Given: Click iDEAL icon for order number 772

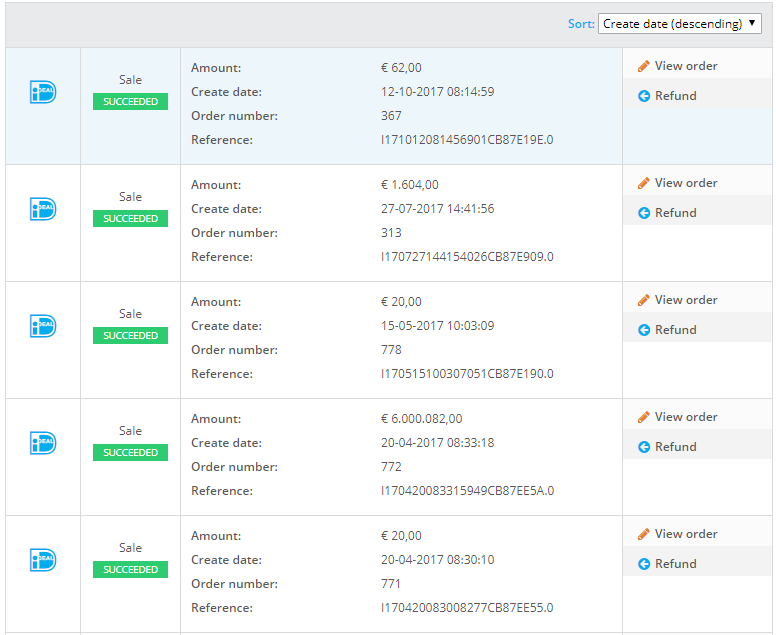Looking at the screenshot, I should pos(43,443).
